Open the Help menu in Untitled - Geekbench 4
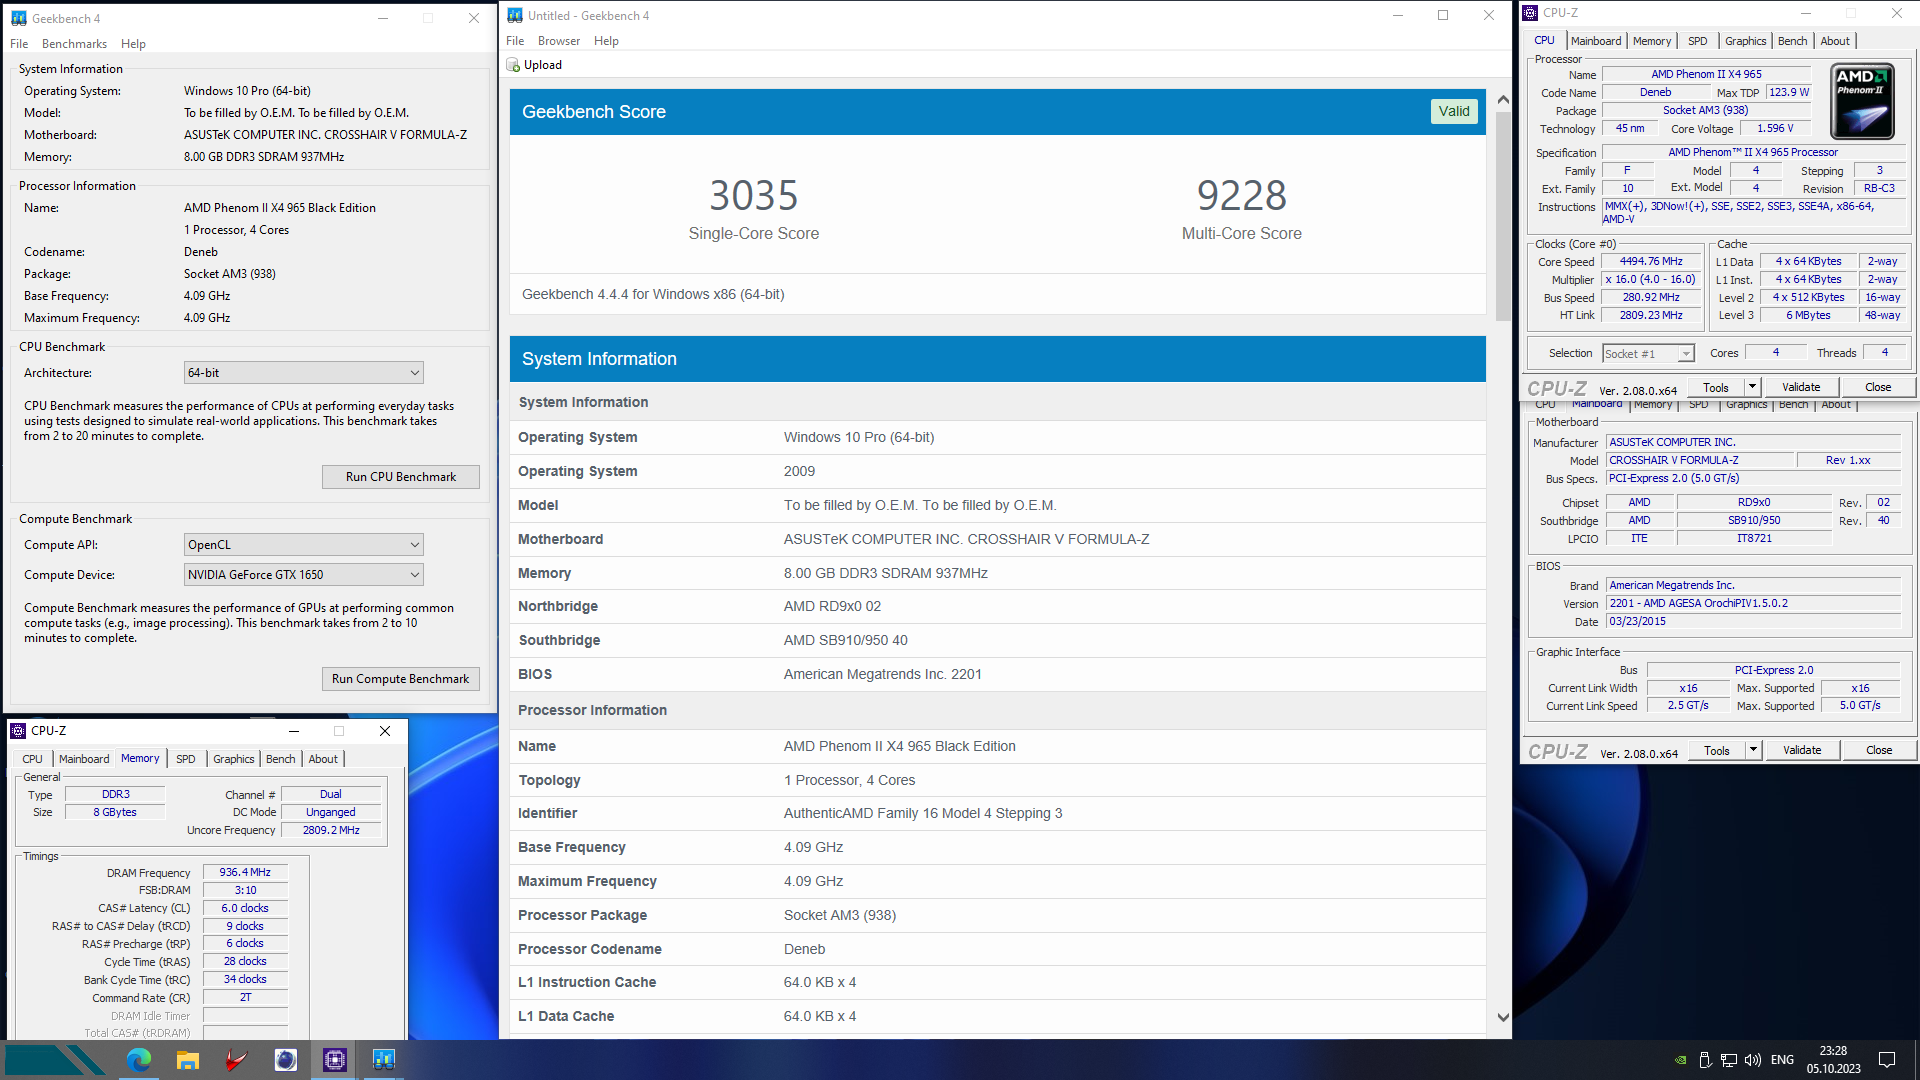This screenshot has width=1920, height=1080. (606, 41)
